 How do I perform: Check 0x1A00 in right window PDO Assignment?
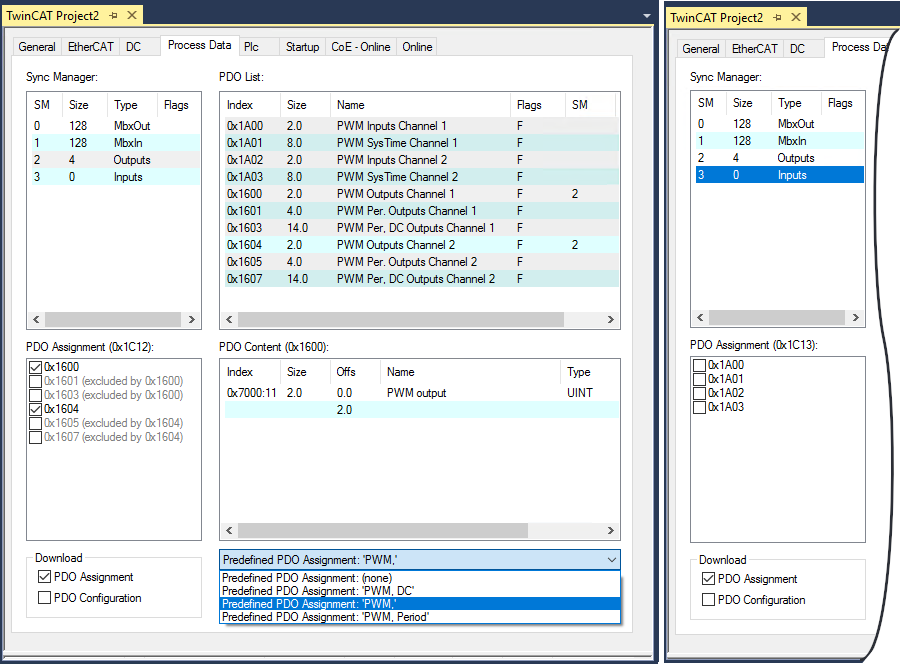click(x=699, y=365)
